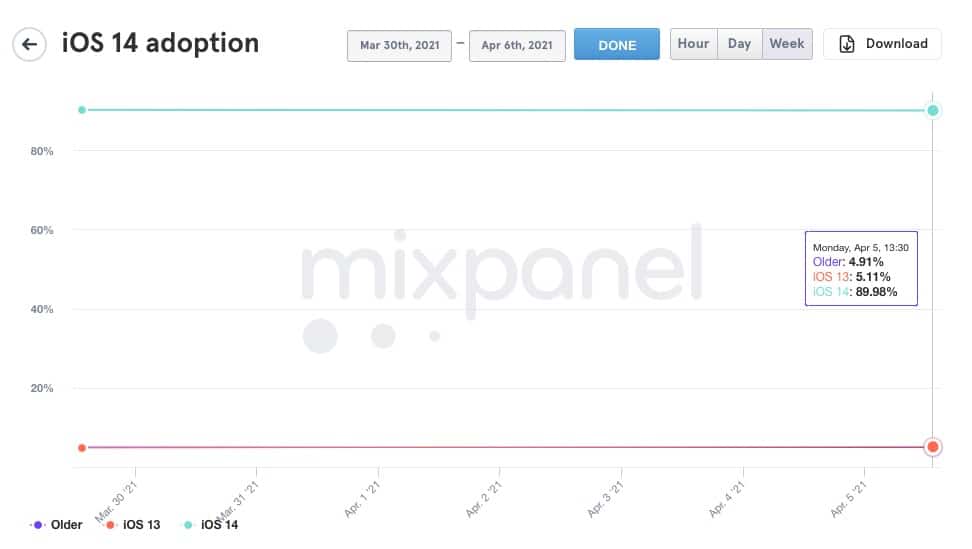
Task: Click the iOS 14 line start point
Action: pyautogui.click(x=82, y=110)
